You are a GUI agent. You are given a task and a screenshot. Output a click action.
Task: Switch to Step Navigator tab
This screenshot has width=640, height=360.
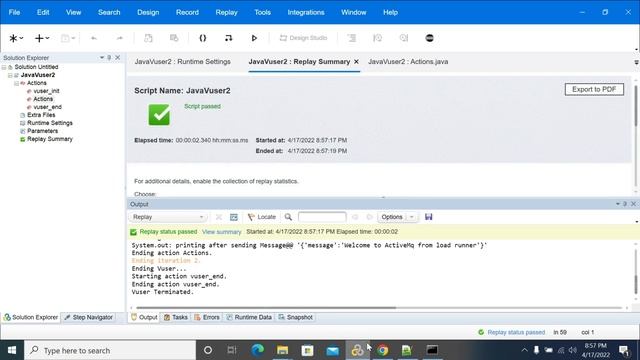tap(88, 317)
